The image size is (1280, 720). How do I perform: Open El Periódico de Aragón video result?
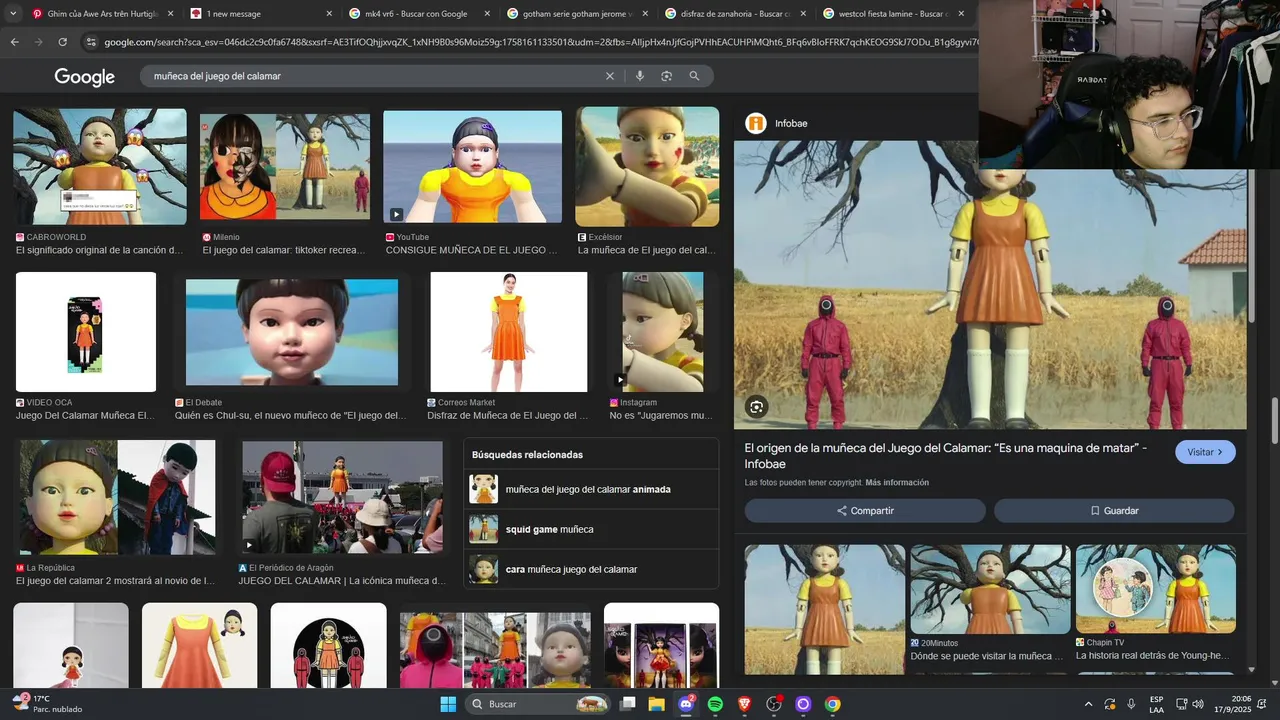tap(342, 498)
